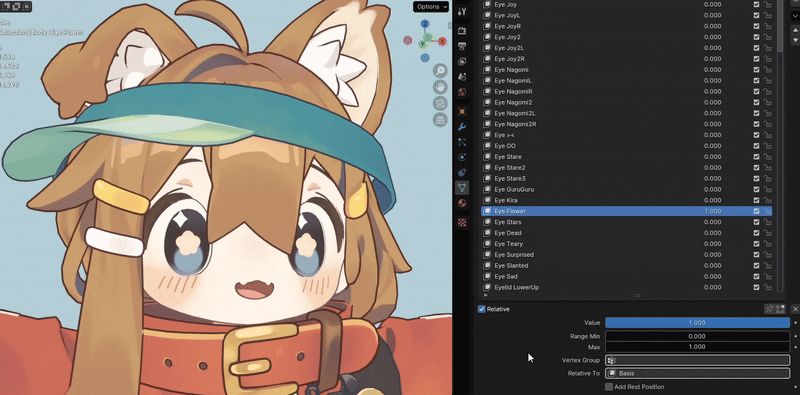Screen dimensions: 800x395
Task: Mute the Eye Joy shape key
Action: point(756,4)
